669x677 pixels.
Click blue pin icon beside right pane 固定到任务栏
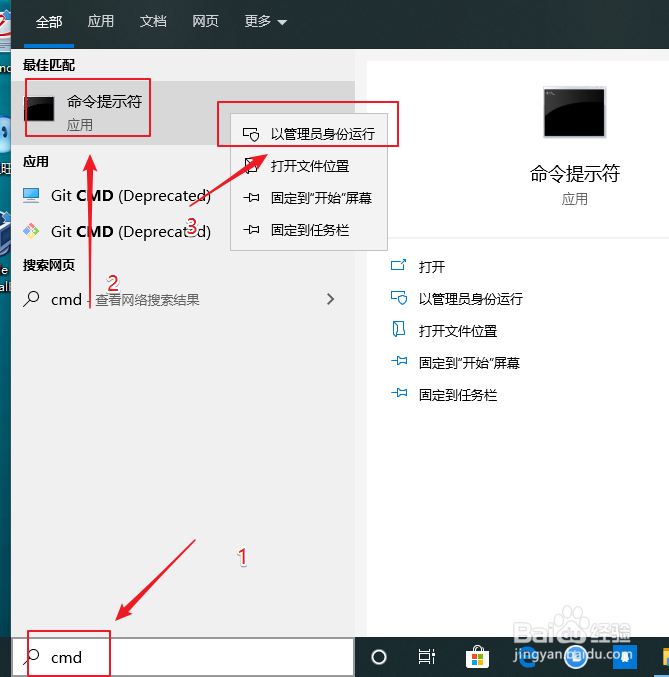(399, 392)
